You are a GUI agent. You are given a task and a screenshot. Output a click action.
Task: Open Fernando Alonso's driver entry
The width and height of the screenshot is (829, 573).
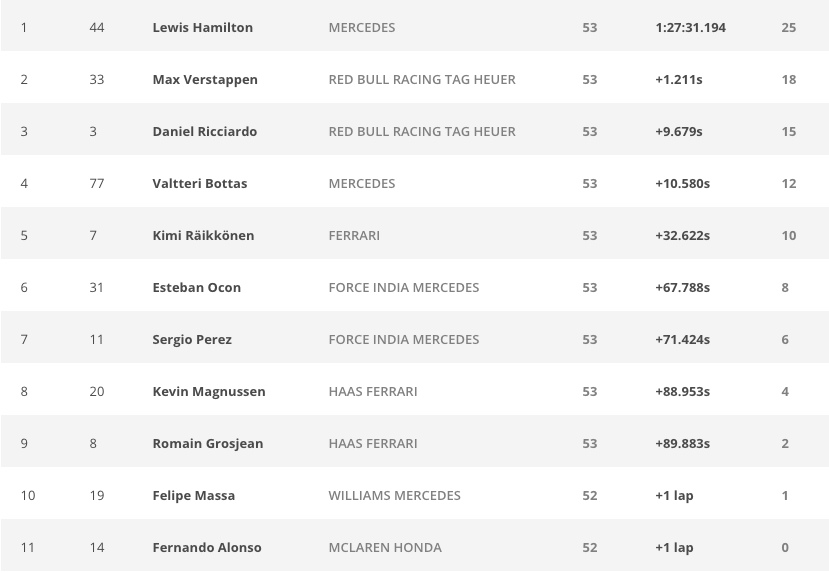207,547
